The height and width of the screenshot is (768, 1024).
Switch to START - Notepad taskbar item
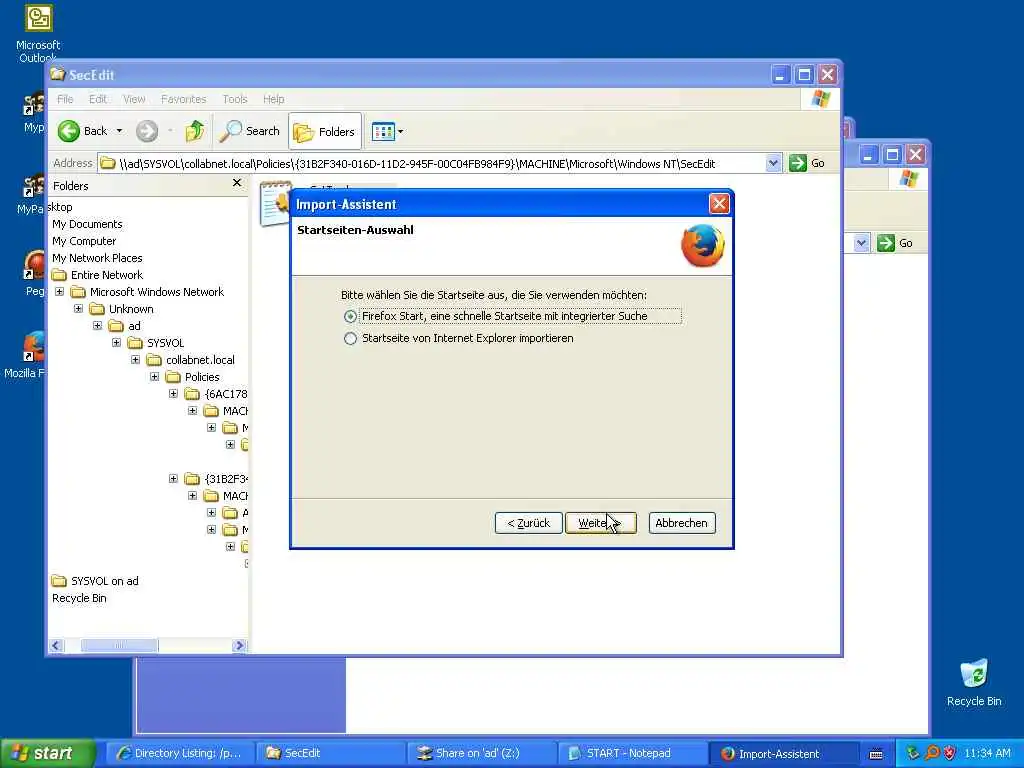pos(632,754)
